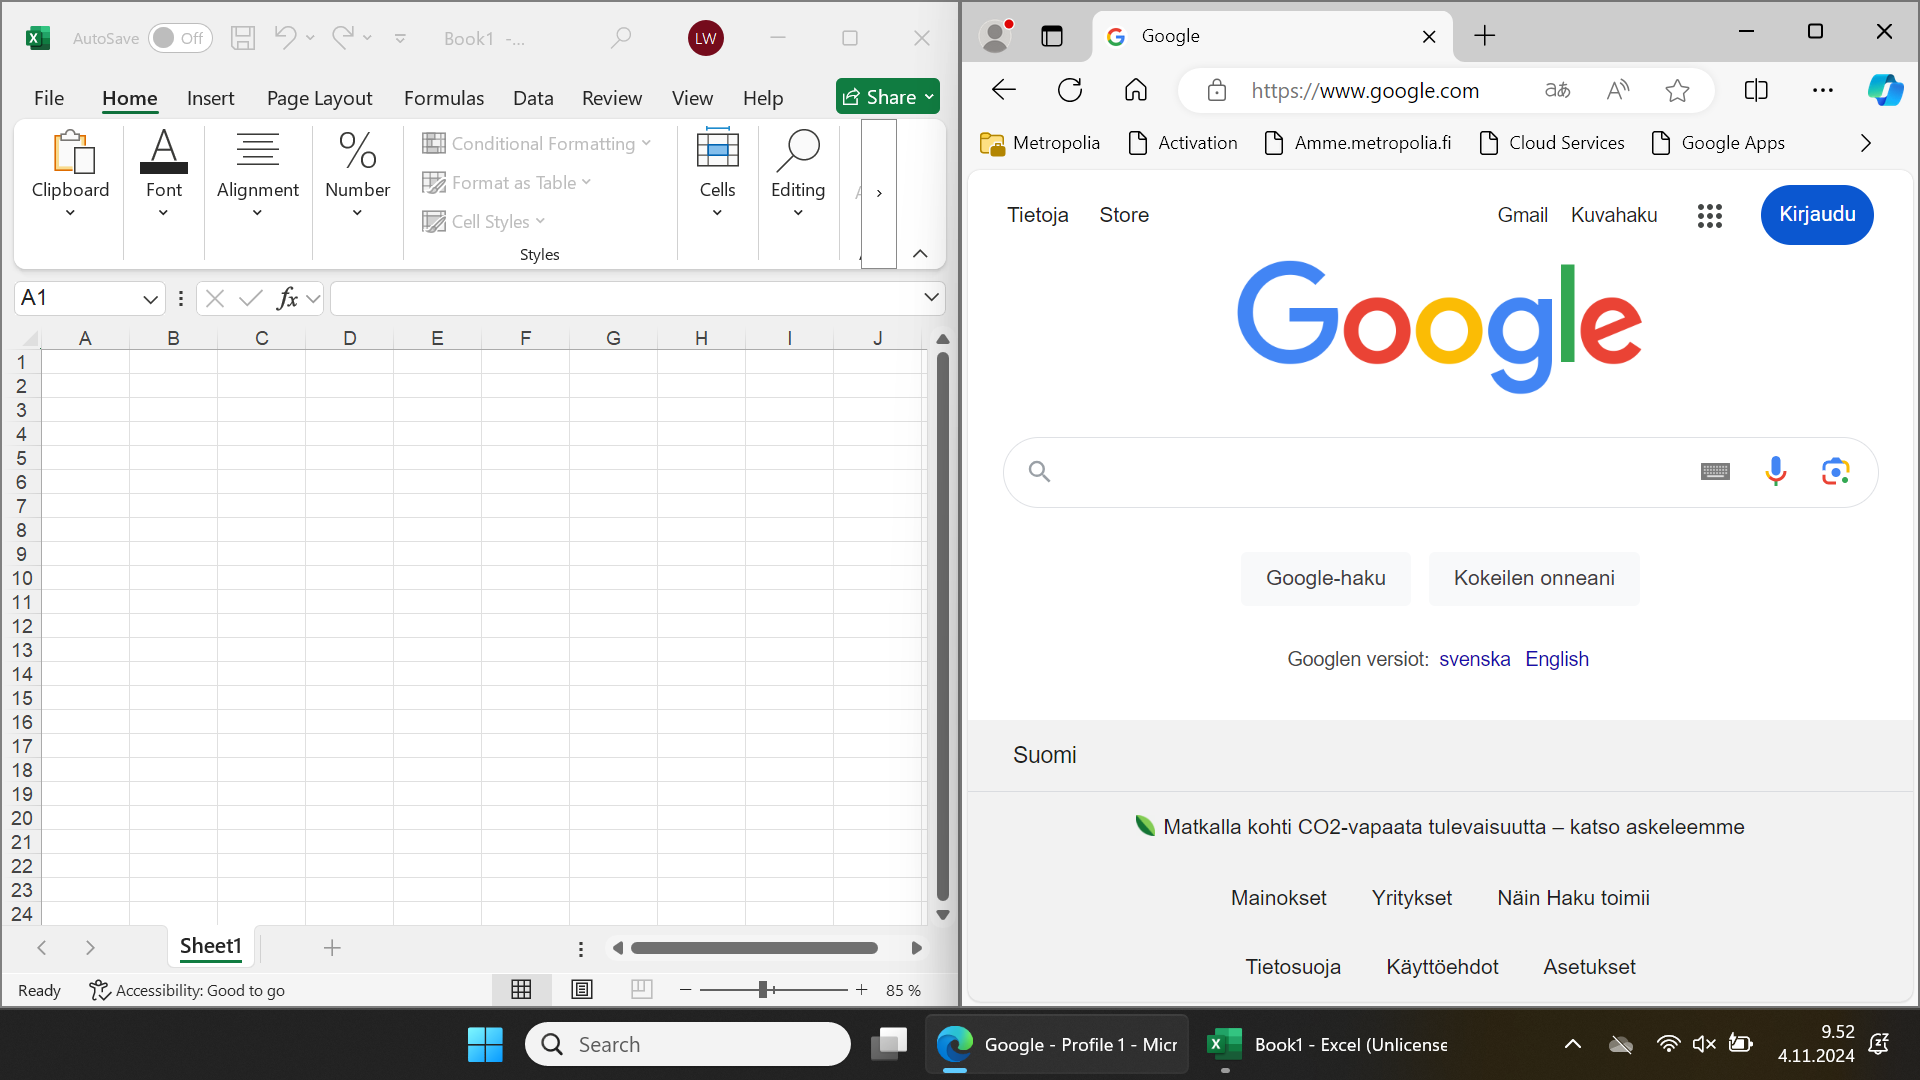
Task: Click the Redo arrow in Excel
Action: [343, 37]
